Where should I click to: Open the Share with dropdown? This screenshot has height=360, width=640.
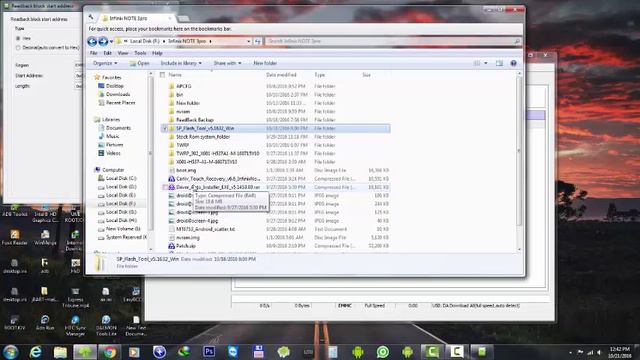tap(227, 63)
